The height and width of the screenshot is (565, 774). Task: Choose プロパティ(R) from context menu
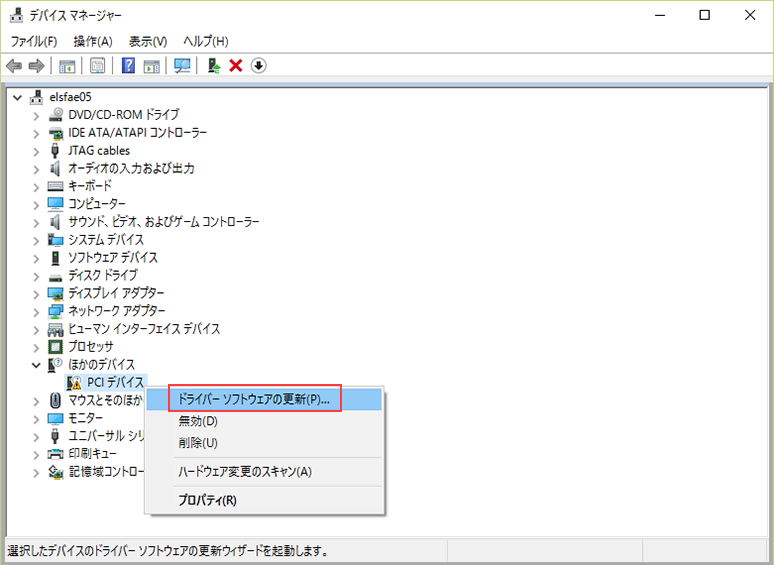[264, 500]
